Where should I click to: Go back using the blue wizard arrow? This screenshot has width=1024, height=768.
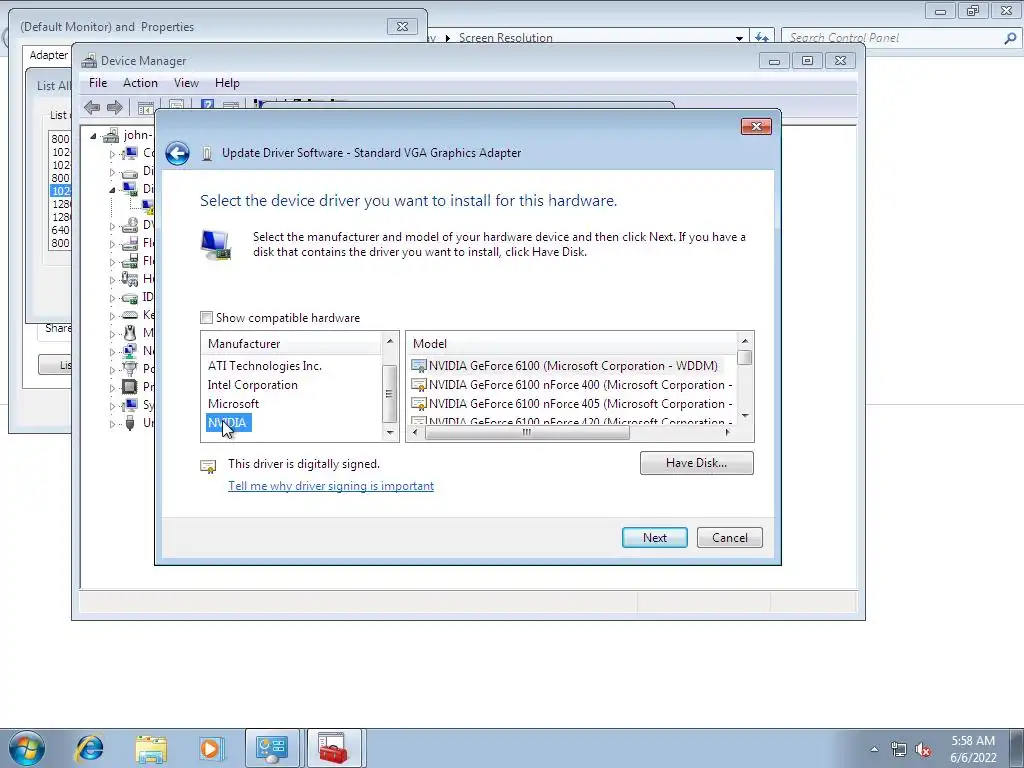177,153
